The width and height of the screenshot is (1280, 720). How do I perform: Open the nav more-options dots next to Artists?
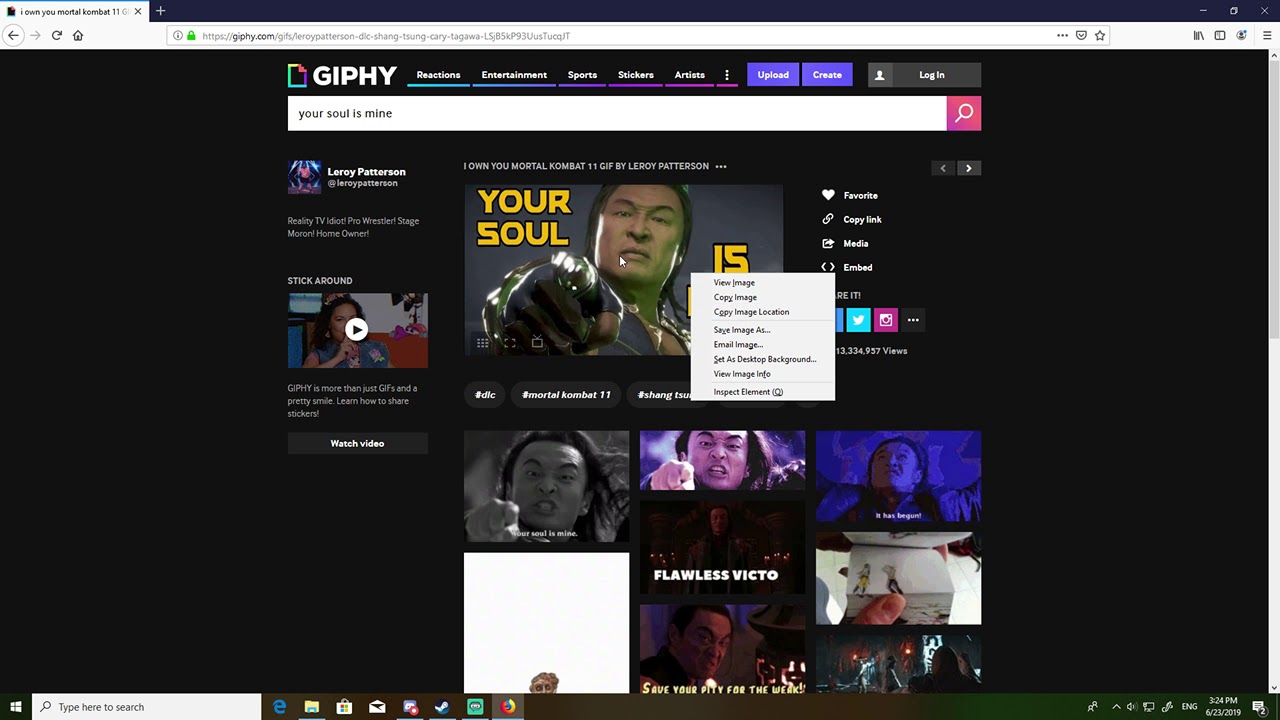(x=727, y=75)
